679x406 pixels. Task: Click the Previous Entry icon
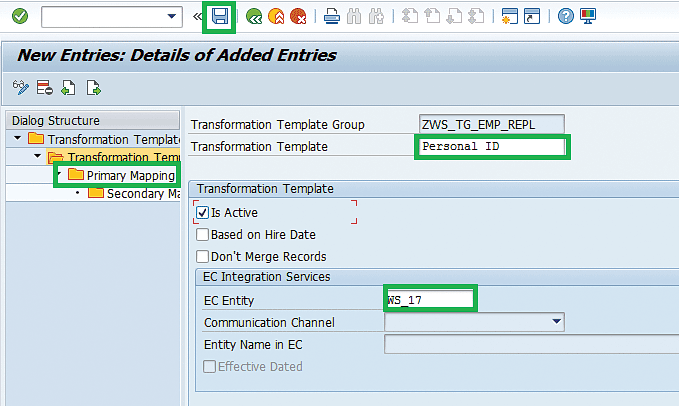click(68, 88)
